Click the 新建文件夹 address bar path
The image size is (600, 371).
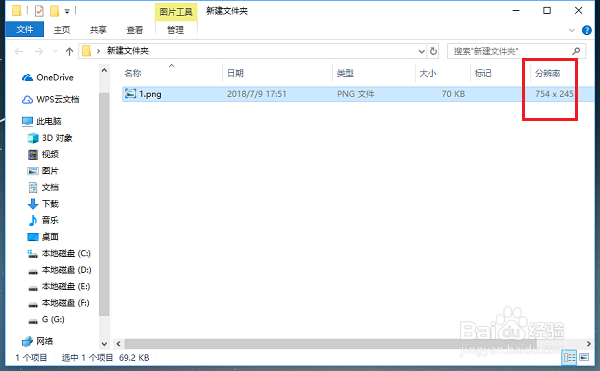(x=127, y=51)
